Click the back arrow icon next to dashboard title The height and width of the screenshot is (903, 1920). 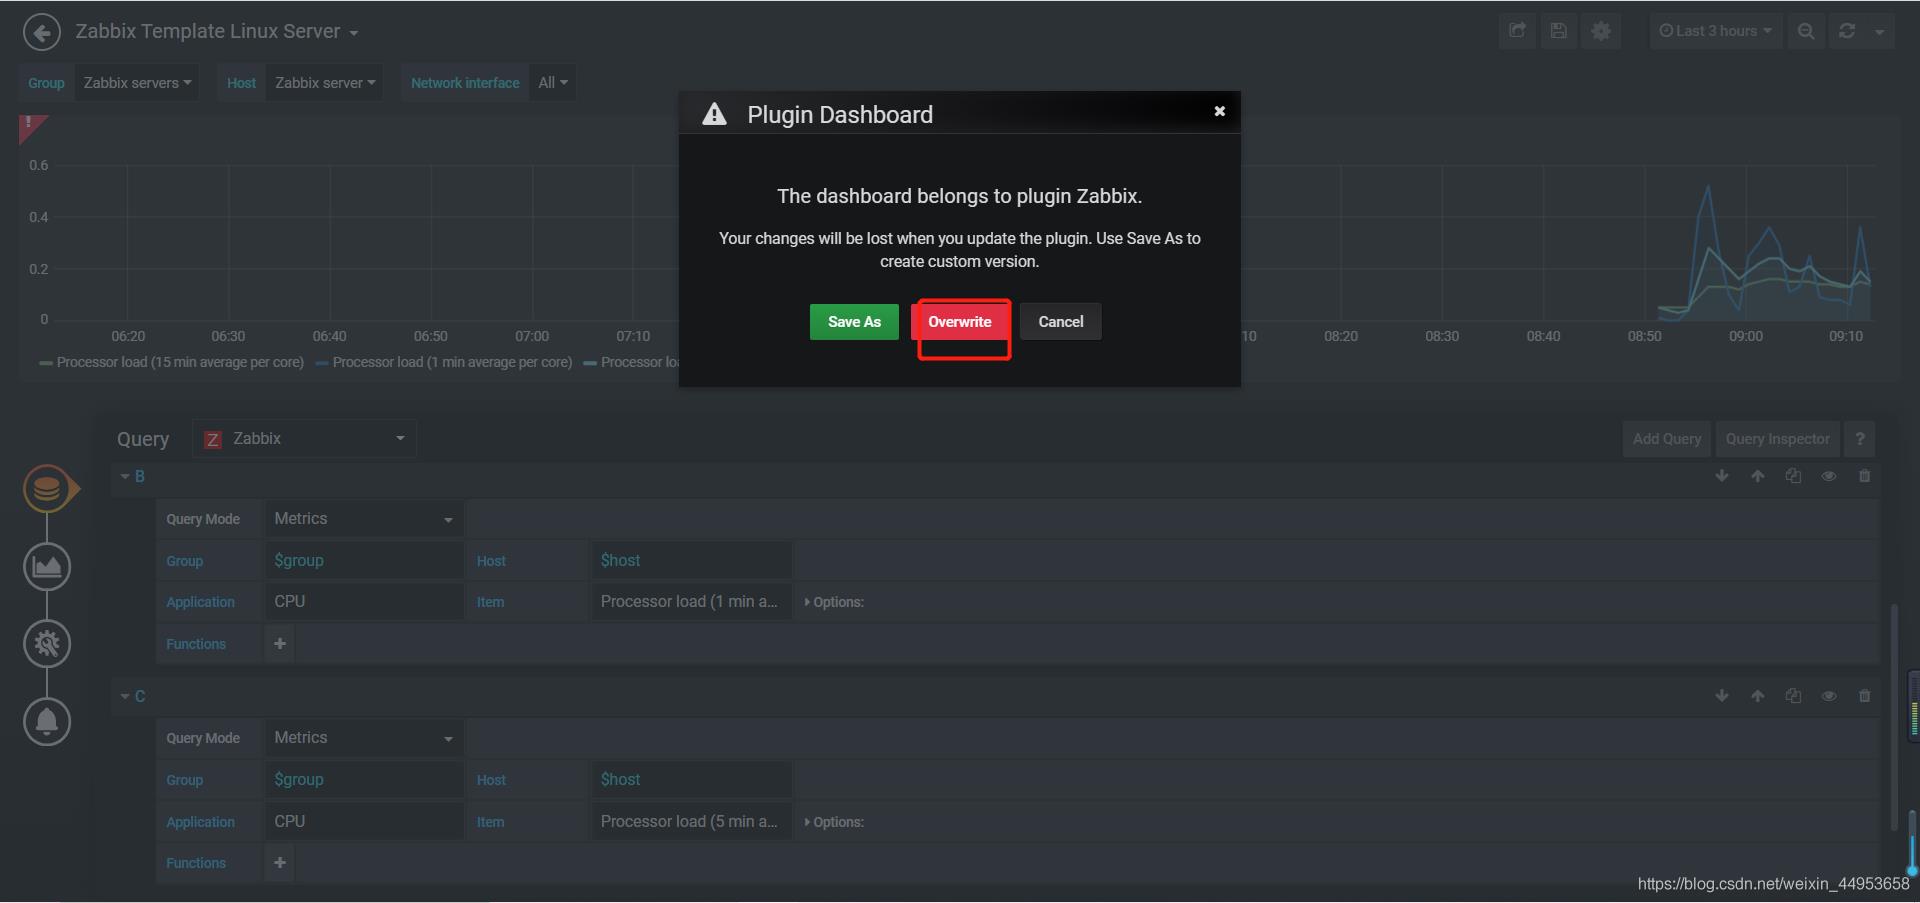pyautogui.click(x=41, y=32)
